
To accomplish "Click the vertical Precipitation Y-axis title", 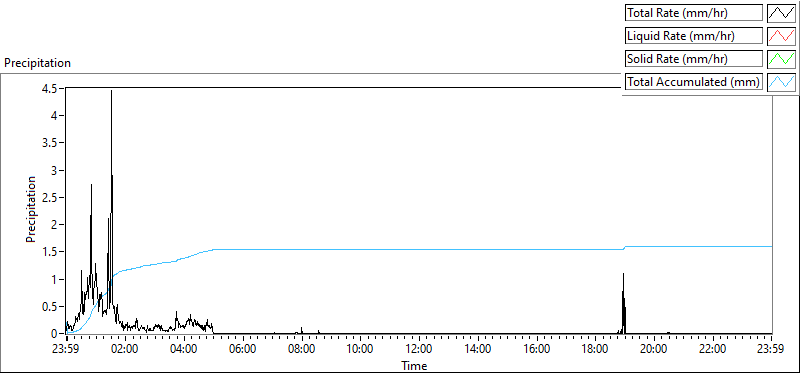I will [x=31, y=209].
